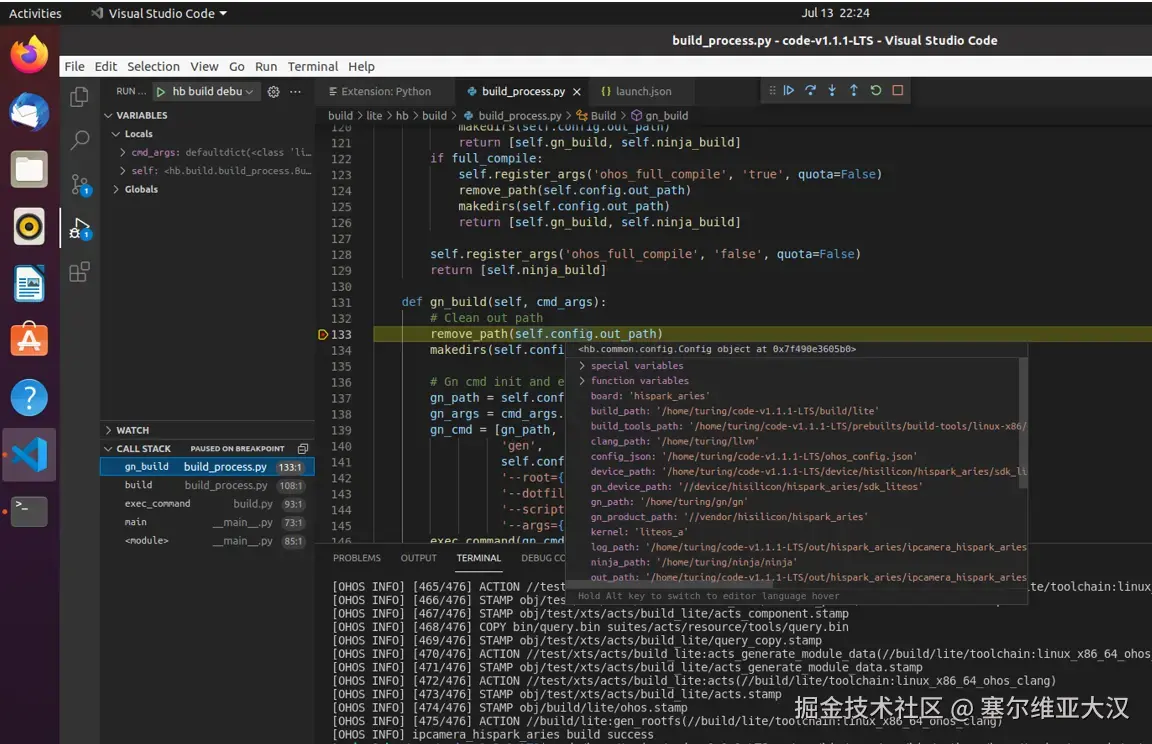Open the Extensions view in activity bar
This screenshot has width=1152, height=744.
pyautogui.click(x=80, y=272)
